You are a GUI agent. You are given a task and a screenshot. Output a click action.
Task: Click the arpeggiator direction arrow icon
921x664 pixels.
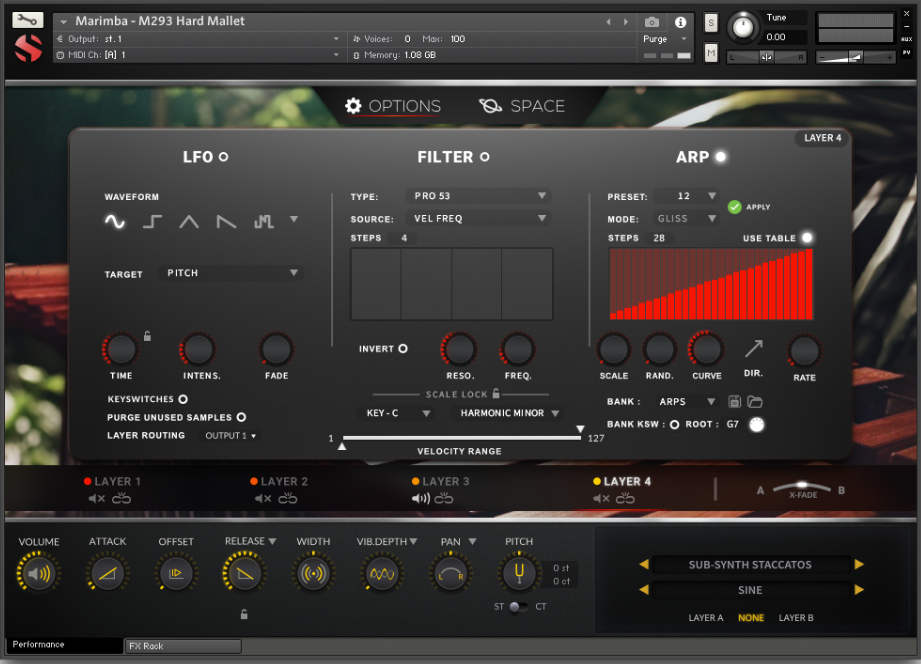(753, 348)
